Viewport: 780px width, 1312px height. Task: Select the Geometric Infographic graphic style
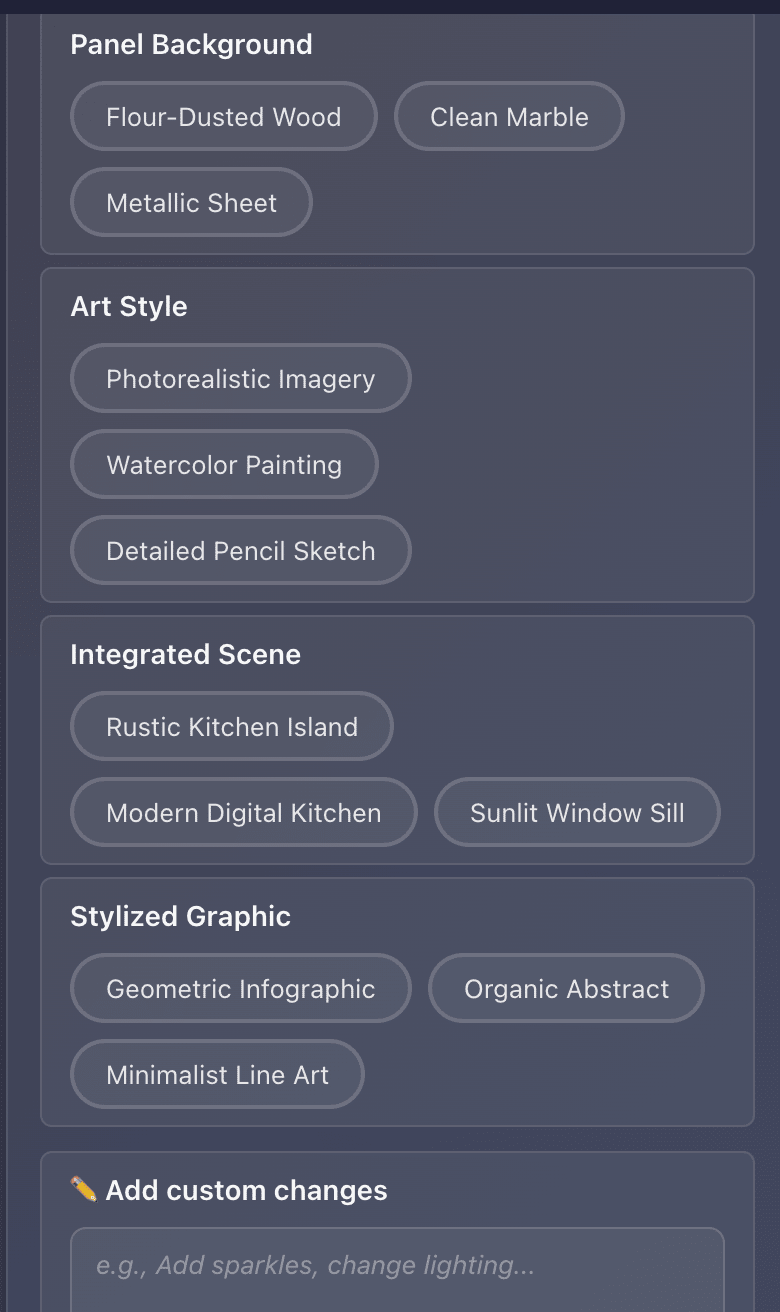240,989
